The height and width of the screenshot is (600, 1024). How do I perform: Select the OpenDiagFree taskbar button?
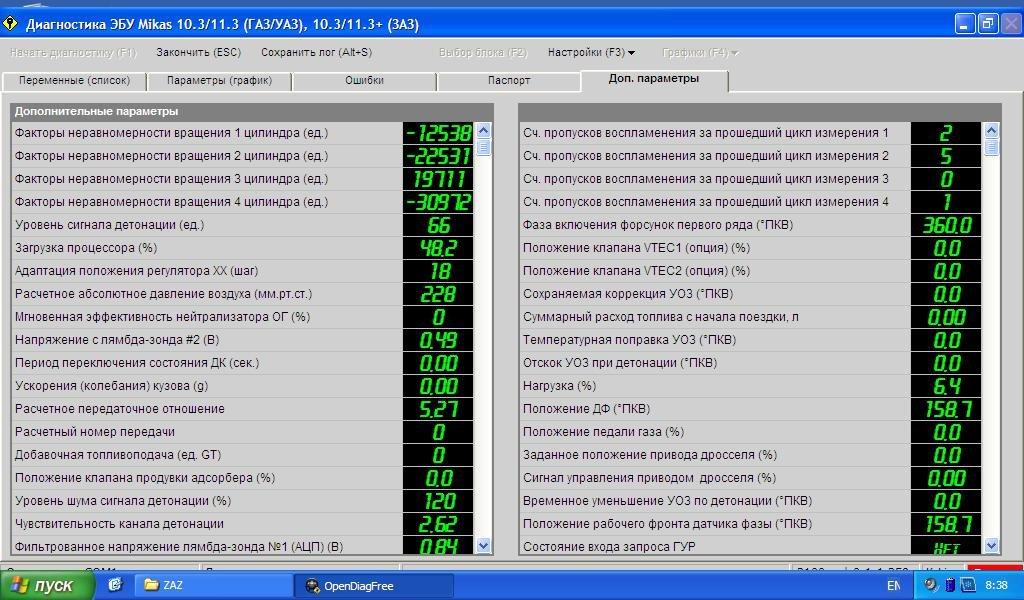click(374, 586)
